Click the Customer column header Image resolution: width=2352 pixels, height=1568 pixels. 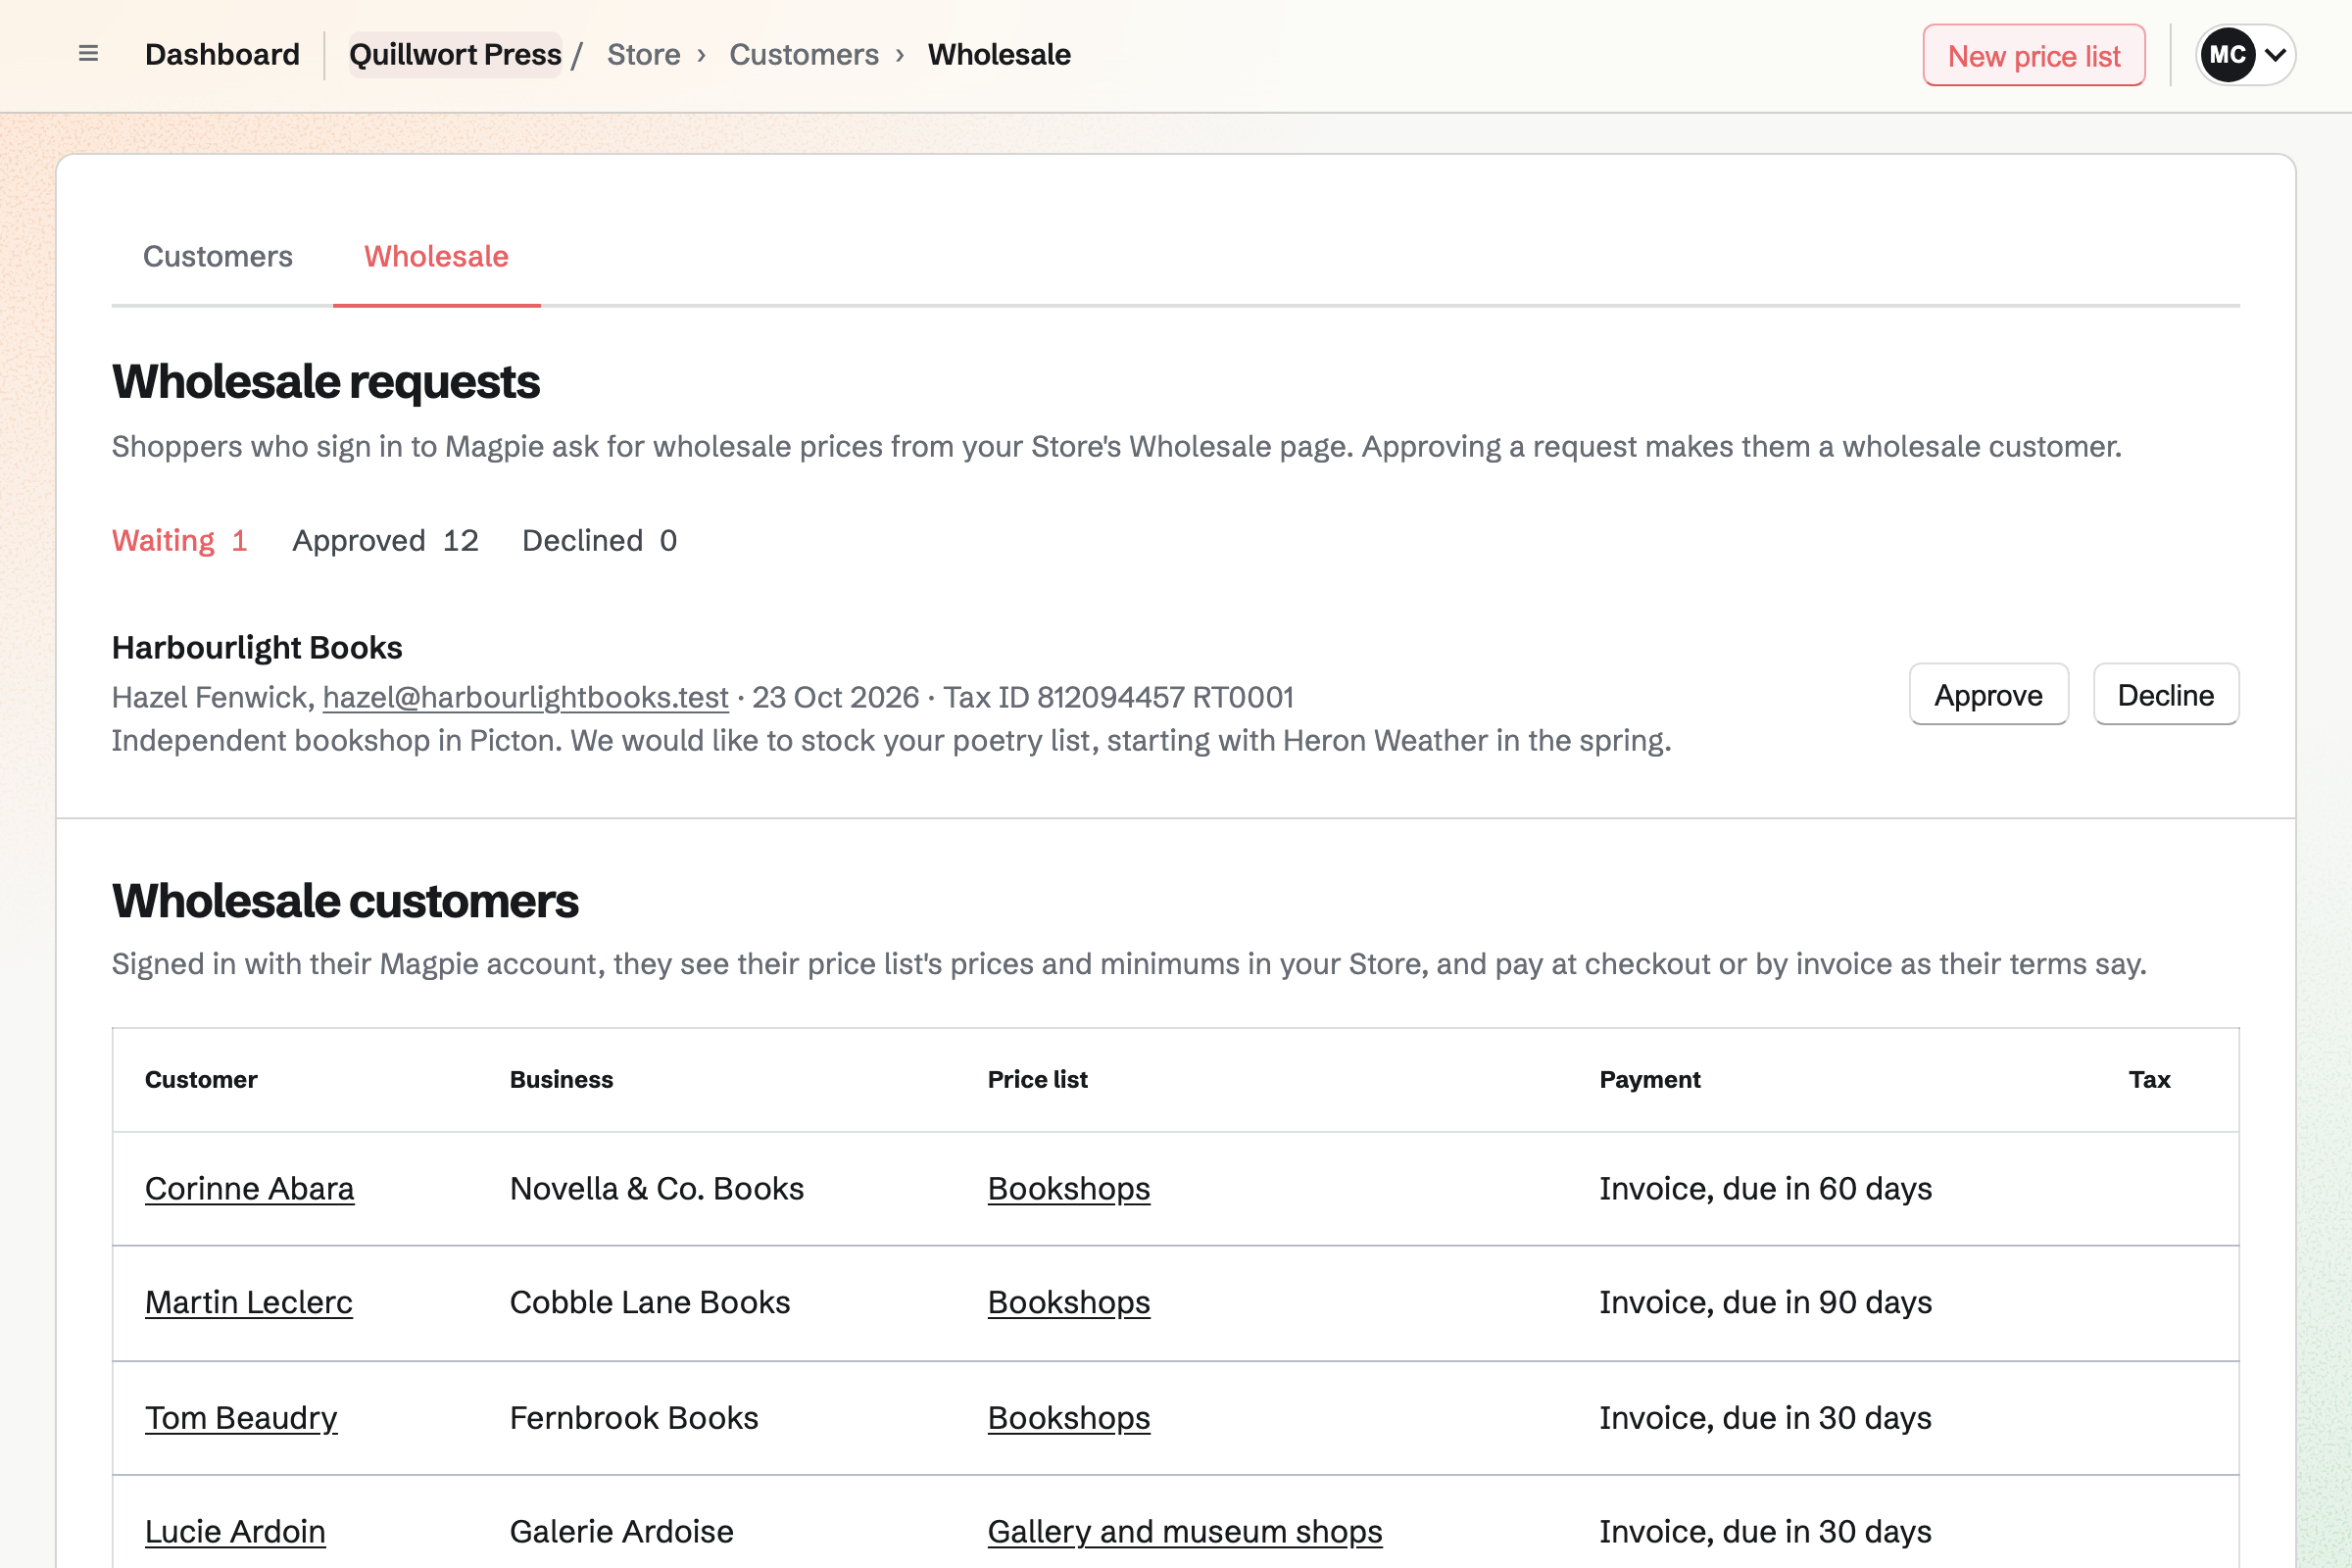point(200,1079)
